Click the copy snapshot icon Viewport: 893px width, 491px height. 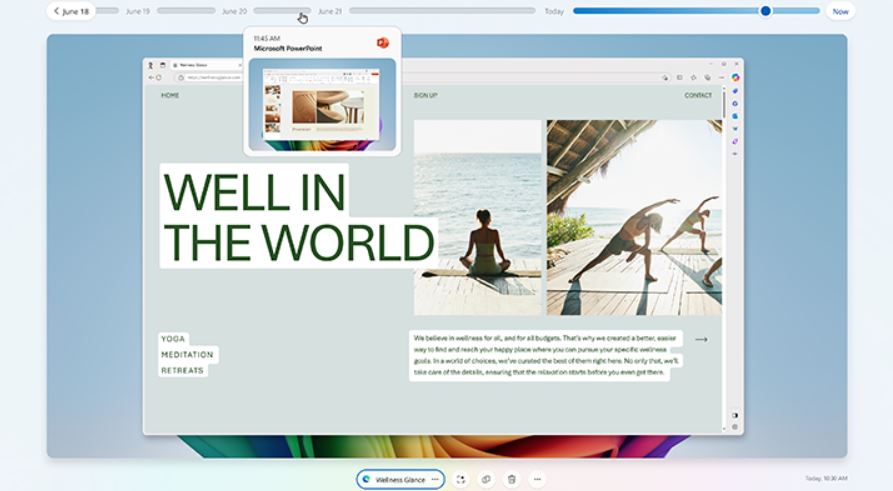486,479
